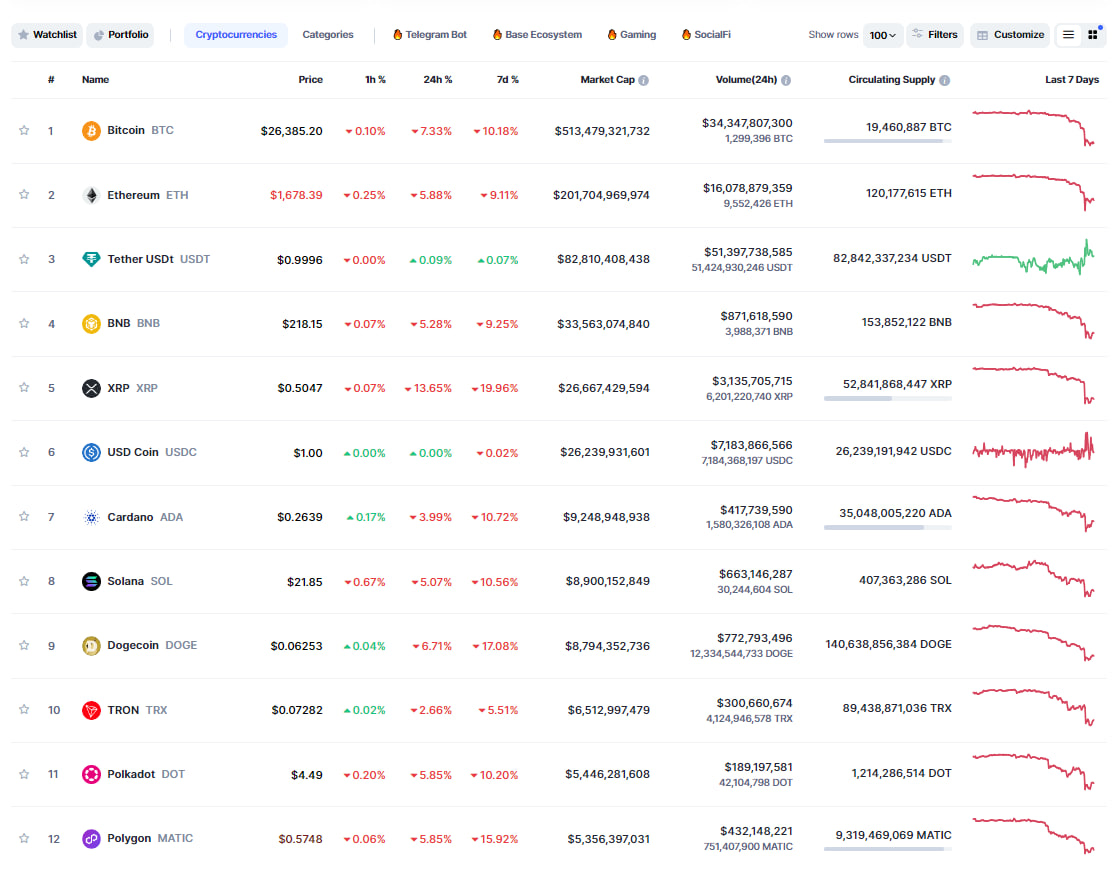This screenshot has height=869, width=1119.
Task: Open Bitcoin BTC coin link
Action: [141, 131]
